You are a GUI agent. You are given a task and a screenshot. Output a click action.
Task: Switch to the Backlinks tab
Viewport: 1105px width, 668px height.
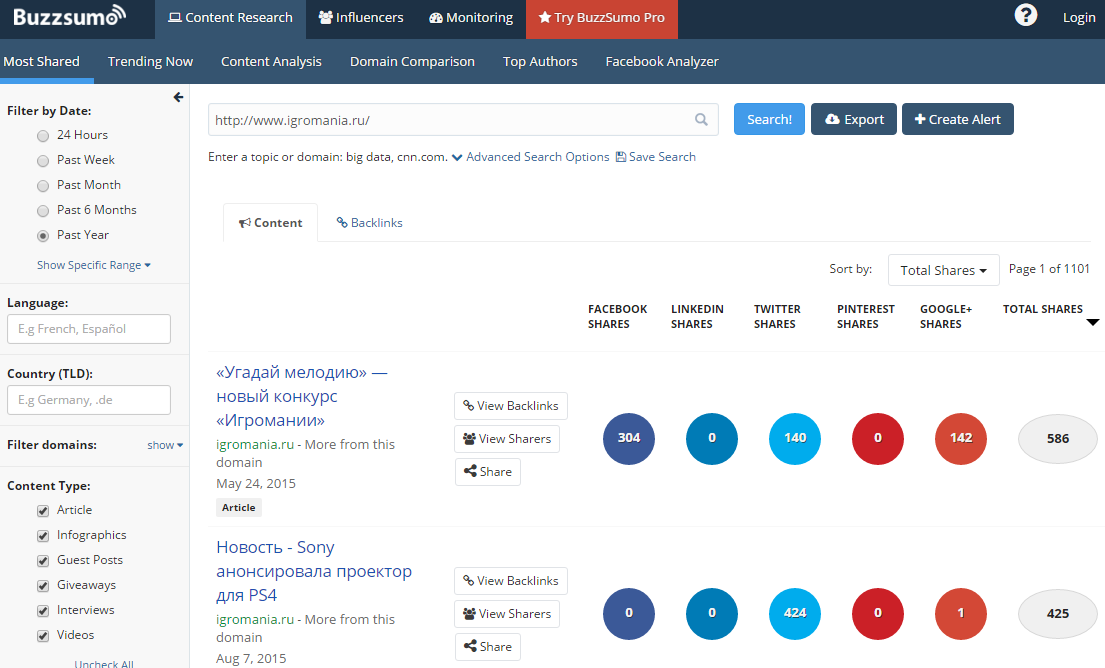(x=370, y=223)
